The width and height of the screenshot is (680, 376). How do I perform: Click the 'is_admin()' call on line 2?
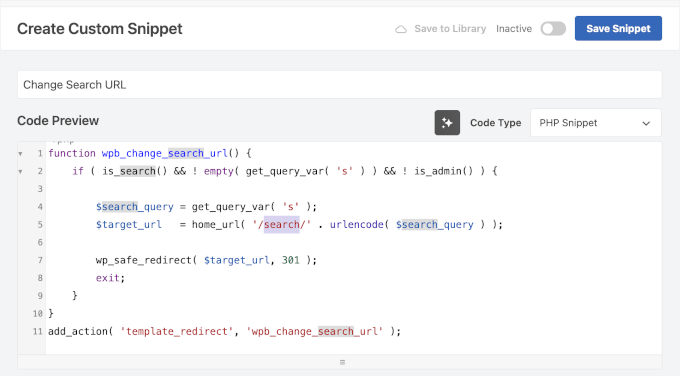pyautogui.click(x=443, y=171)
